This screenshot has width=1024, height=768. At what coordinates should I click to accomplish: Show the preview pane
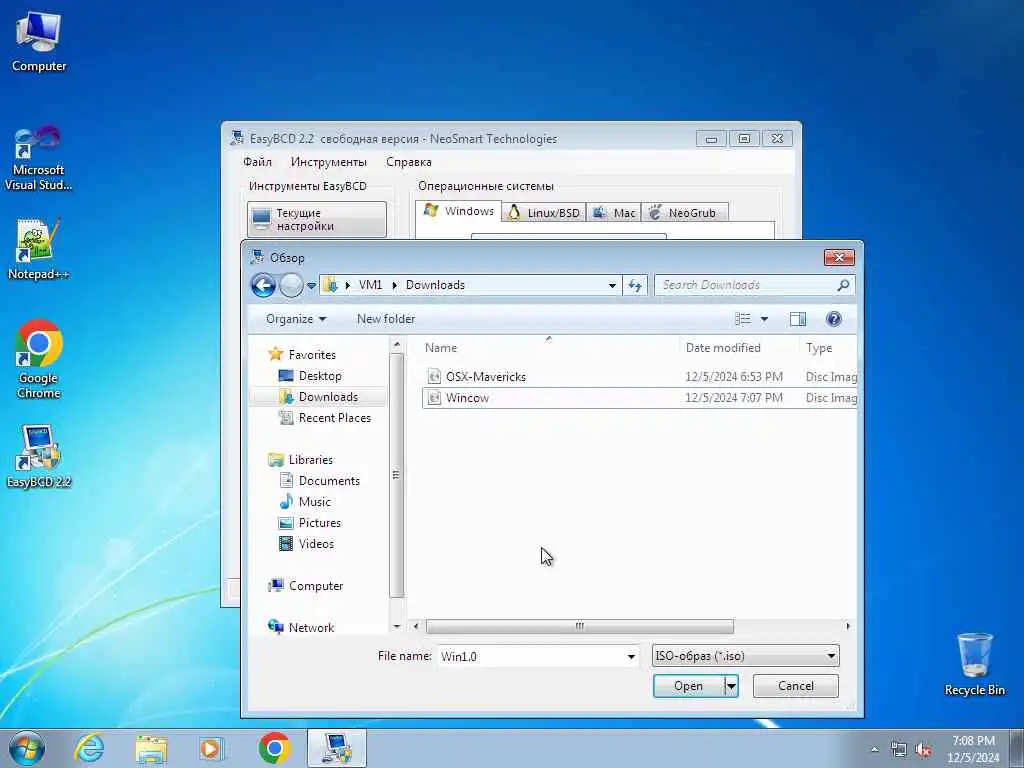(798, 319)
